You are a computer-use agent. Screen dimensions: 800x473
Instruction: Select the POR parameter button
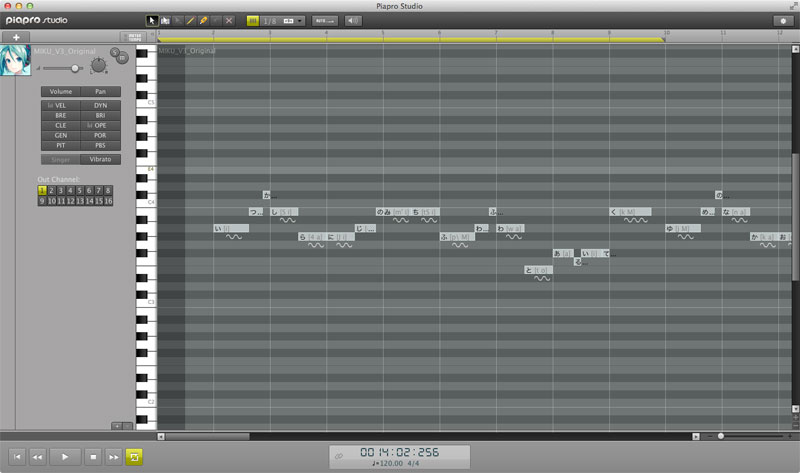point(101,136)
